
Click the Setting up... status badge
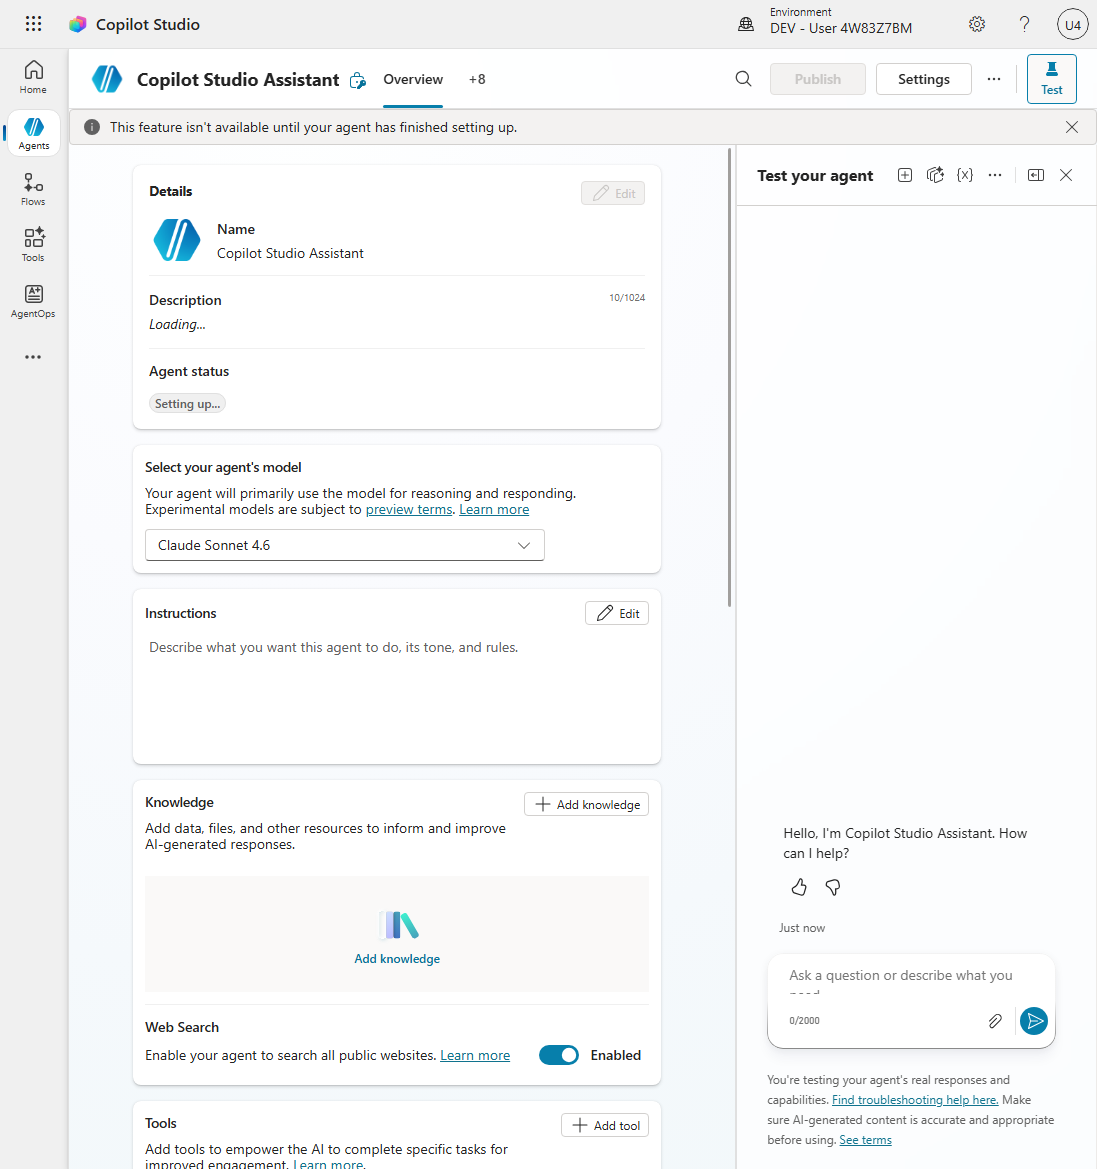coord(187,404)
